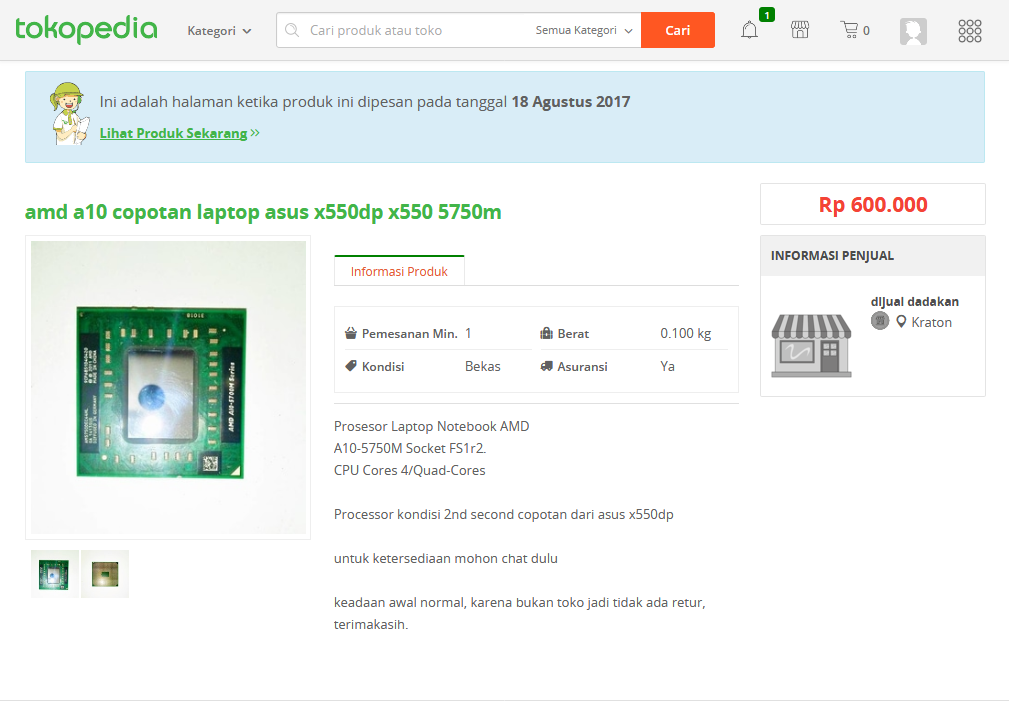Open the Tokopedia logo homepage
The height and width of the screenshot is (703, 1009).
click(86, 29)
